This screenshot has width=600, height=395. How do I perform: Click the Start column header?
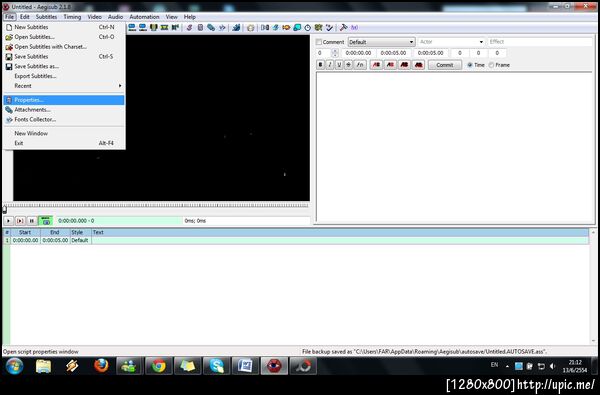pyautogui.click(x=25, y=232)
